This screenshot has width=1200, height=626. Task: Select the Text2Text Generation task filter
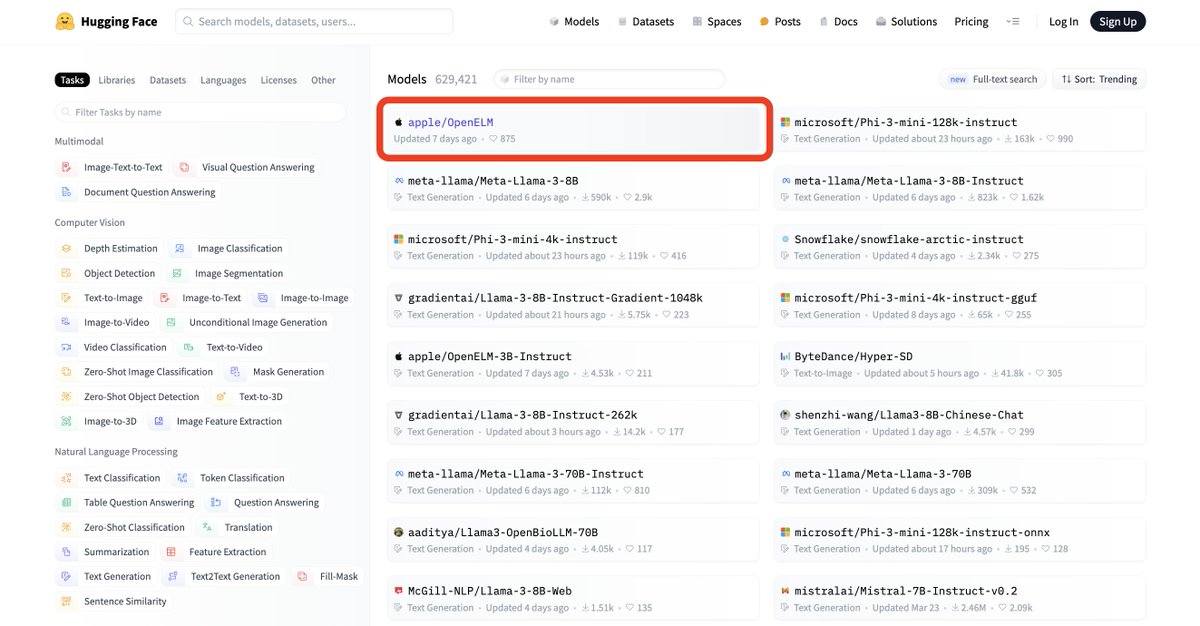point(223,576)
